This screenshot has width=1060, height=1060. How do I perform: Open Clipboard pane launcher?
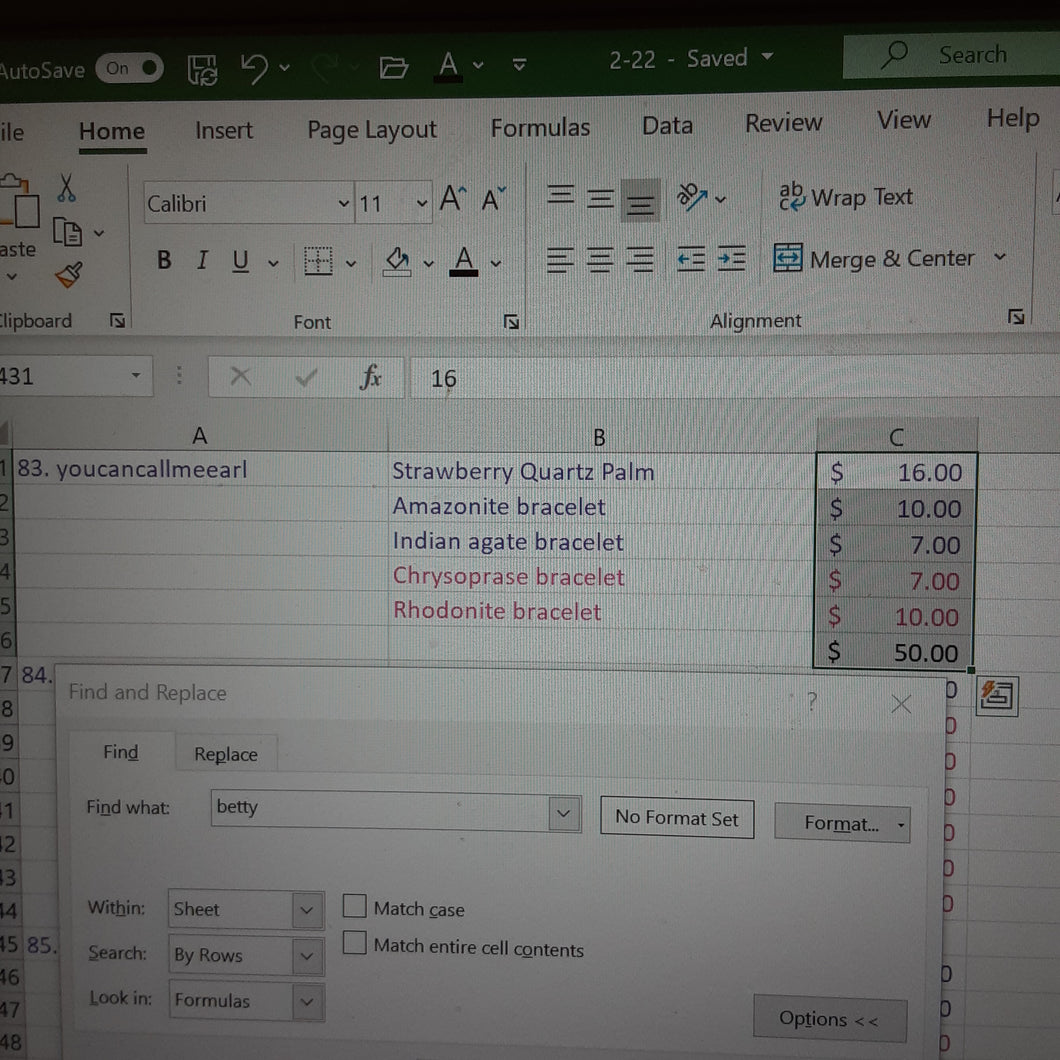coord(117,320)
